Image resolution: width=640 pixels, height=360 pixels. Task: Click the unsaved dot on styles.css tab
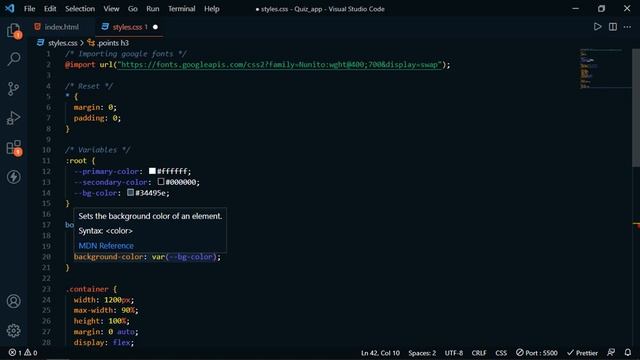point(155,27)
